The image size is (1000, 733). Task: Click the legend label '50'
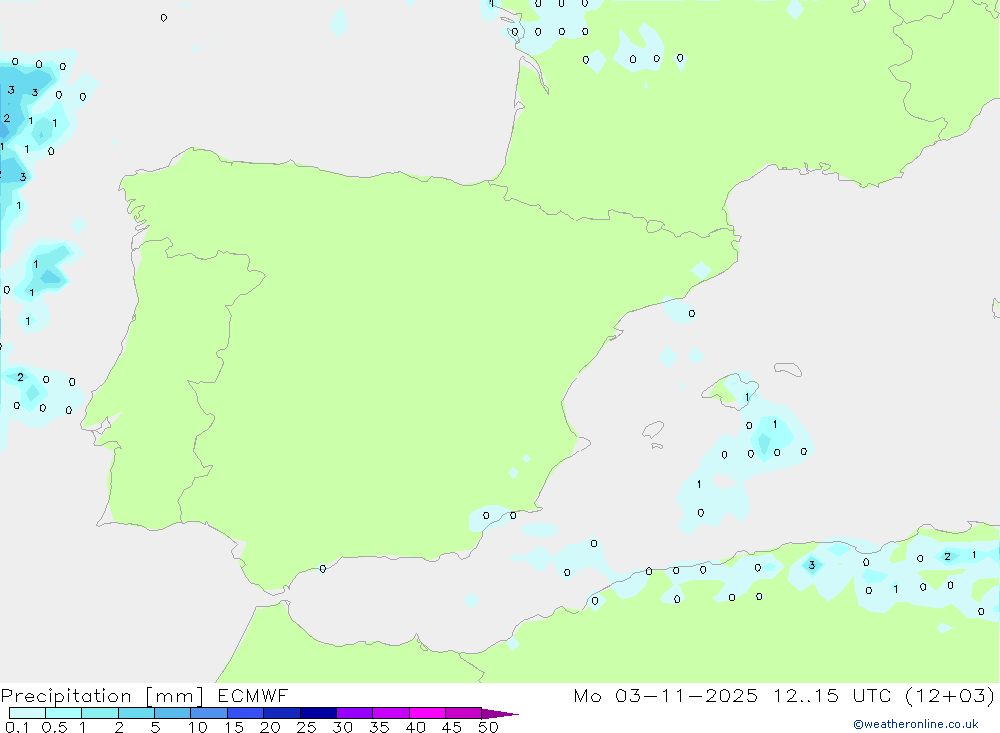[488, 727]
